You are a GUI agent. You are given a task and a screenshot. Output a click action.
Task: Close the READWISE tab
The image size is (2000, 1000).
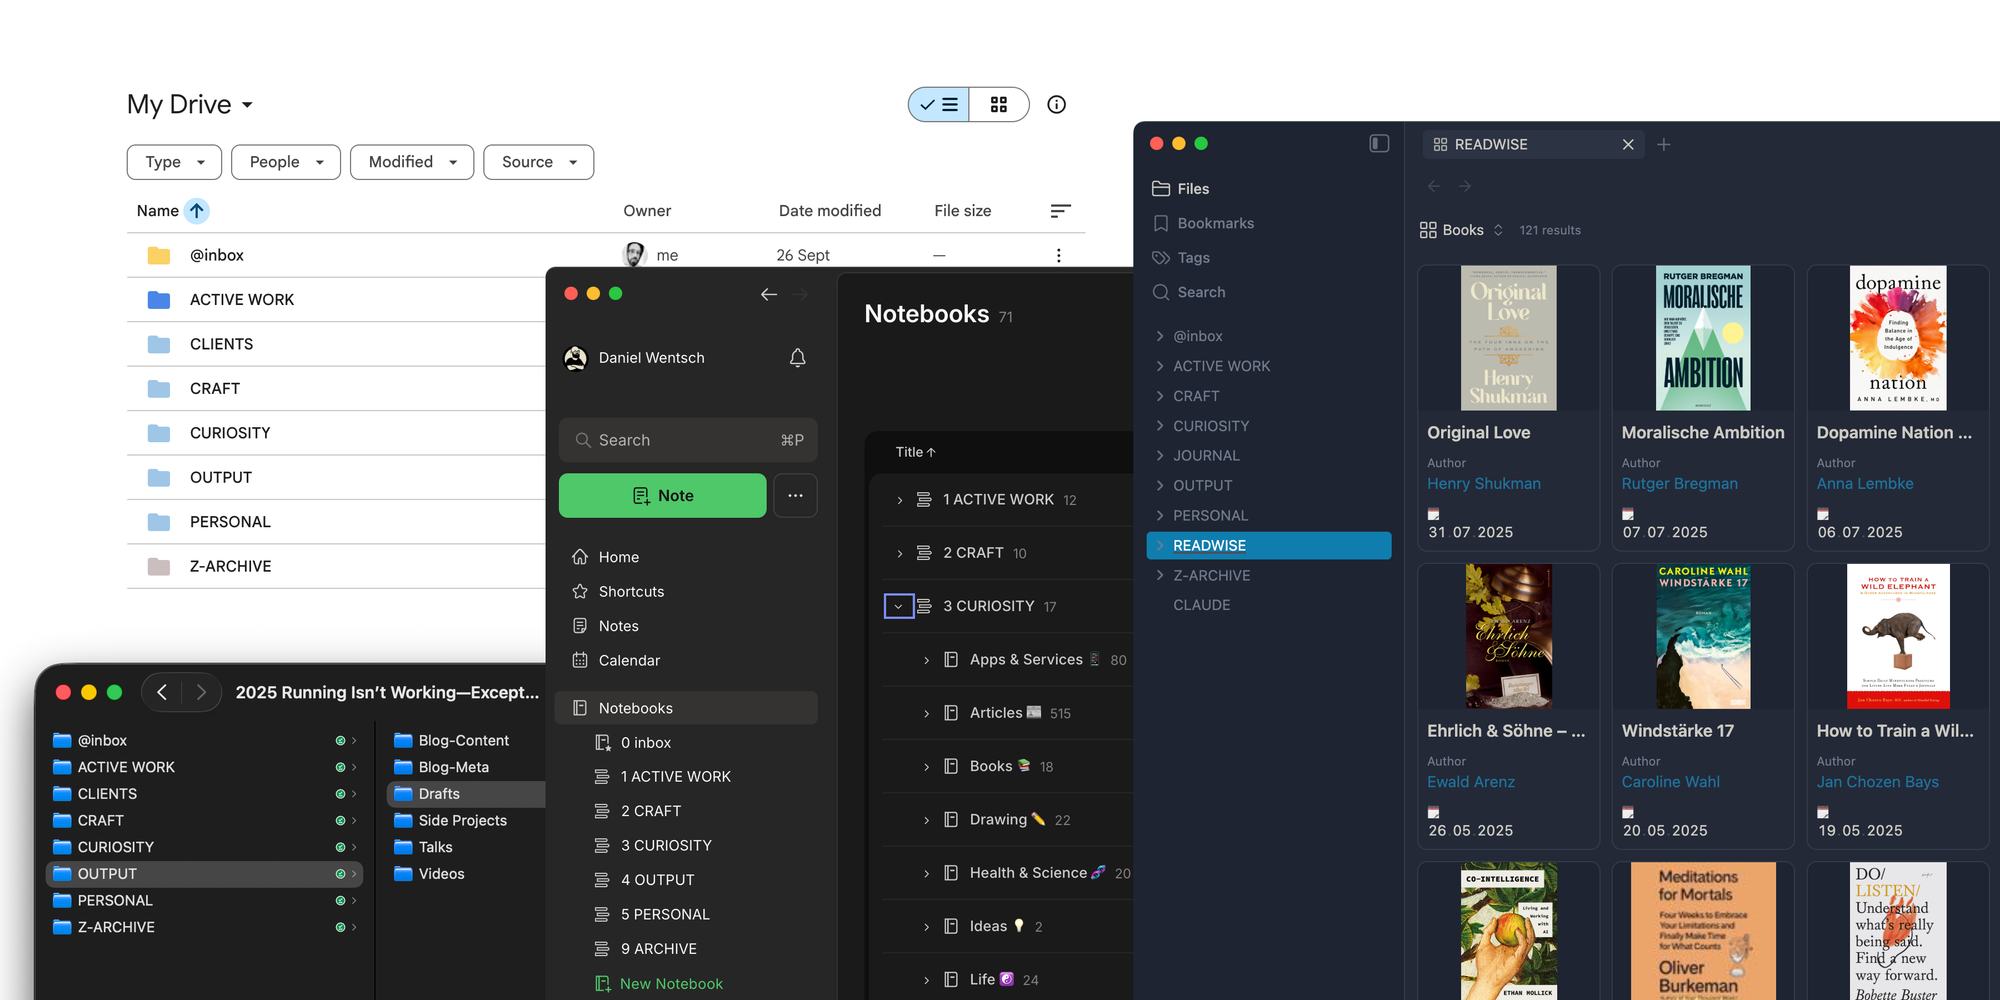click(x=1628, y=145)
